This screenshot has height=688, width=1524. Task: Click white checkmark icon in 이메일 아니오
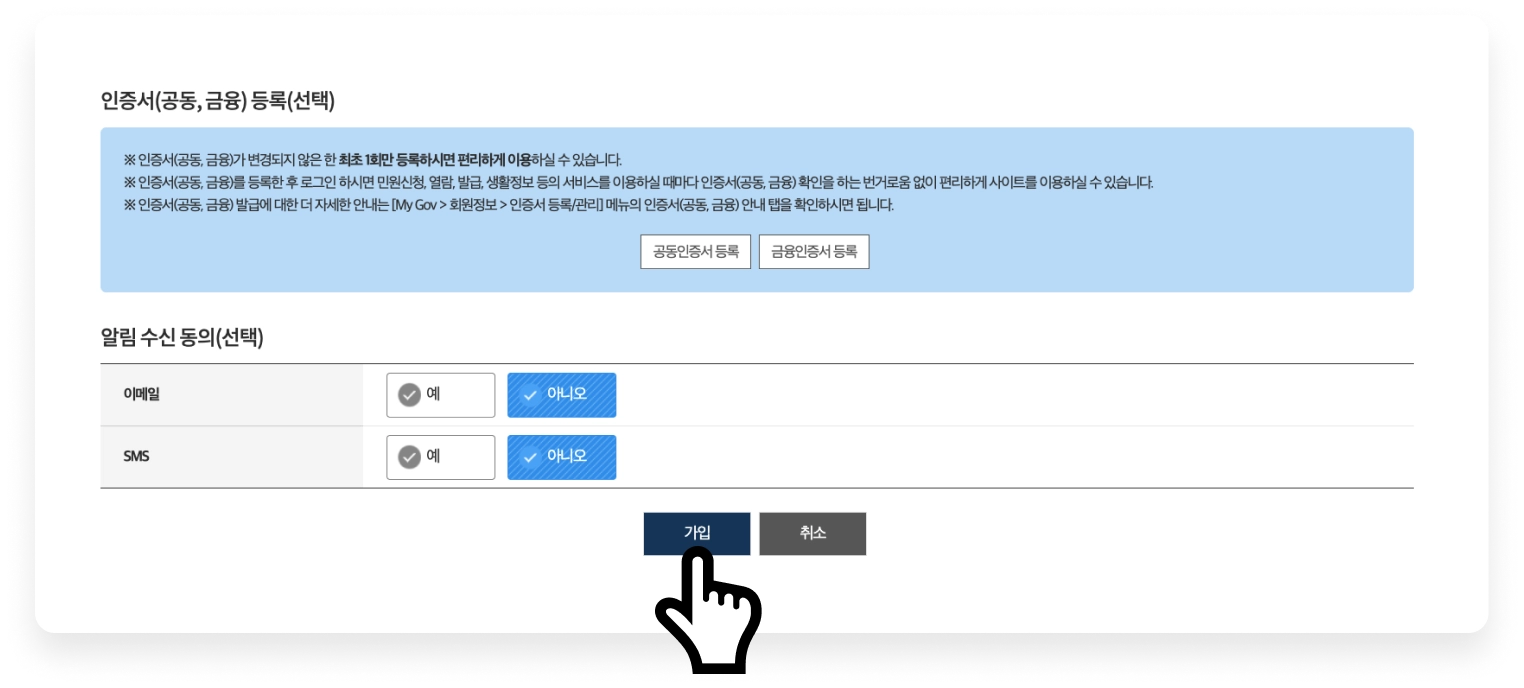pyautogui.click(x=530, y=395)
